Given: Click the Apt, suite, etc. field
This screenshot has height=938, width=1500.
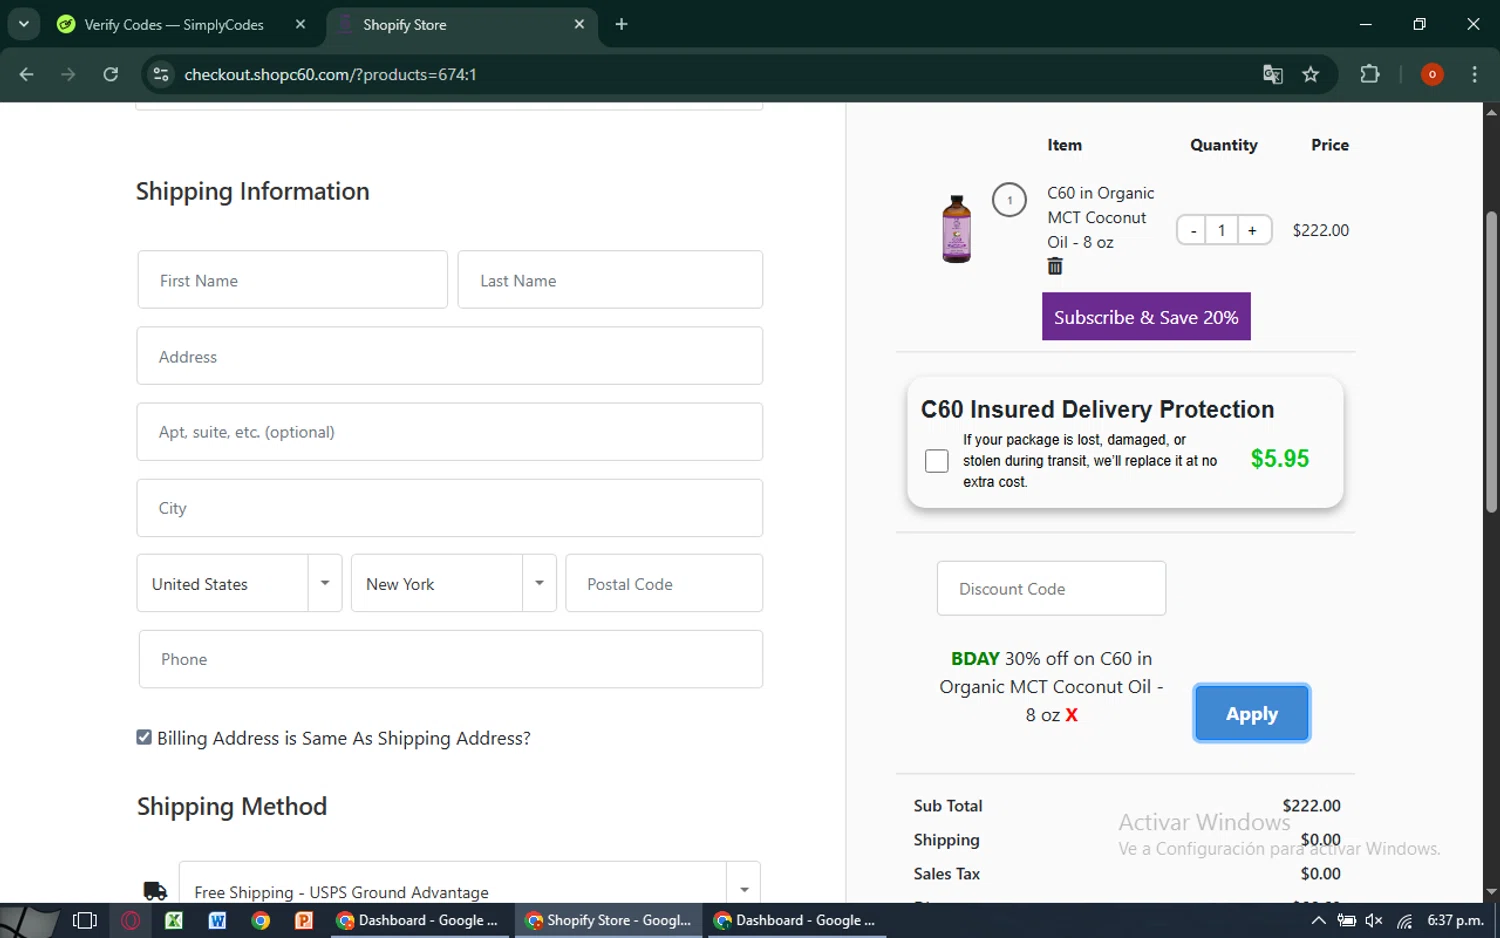Looking at the screenshot, I should point(450,432).
